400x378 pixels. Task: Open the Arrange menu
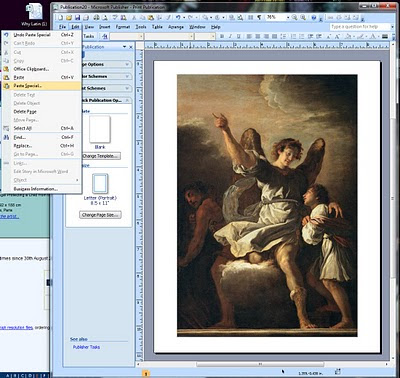176,27
